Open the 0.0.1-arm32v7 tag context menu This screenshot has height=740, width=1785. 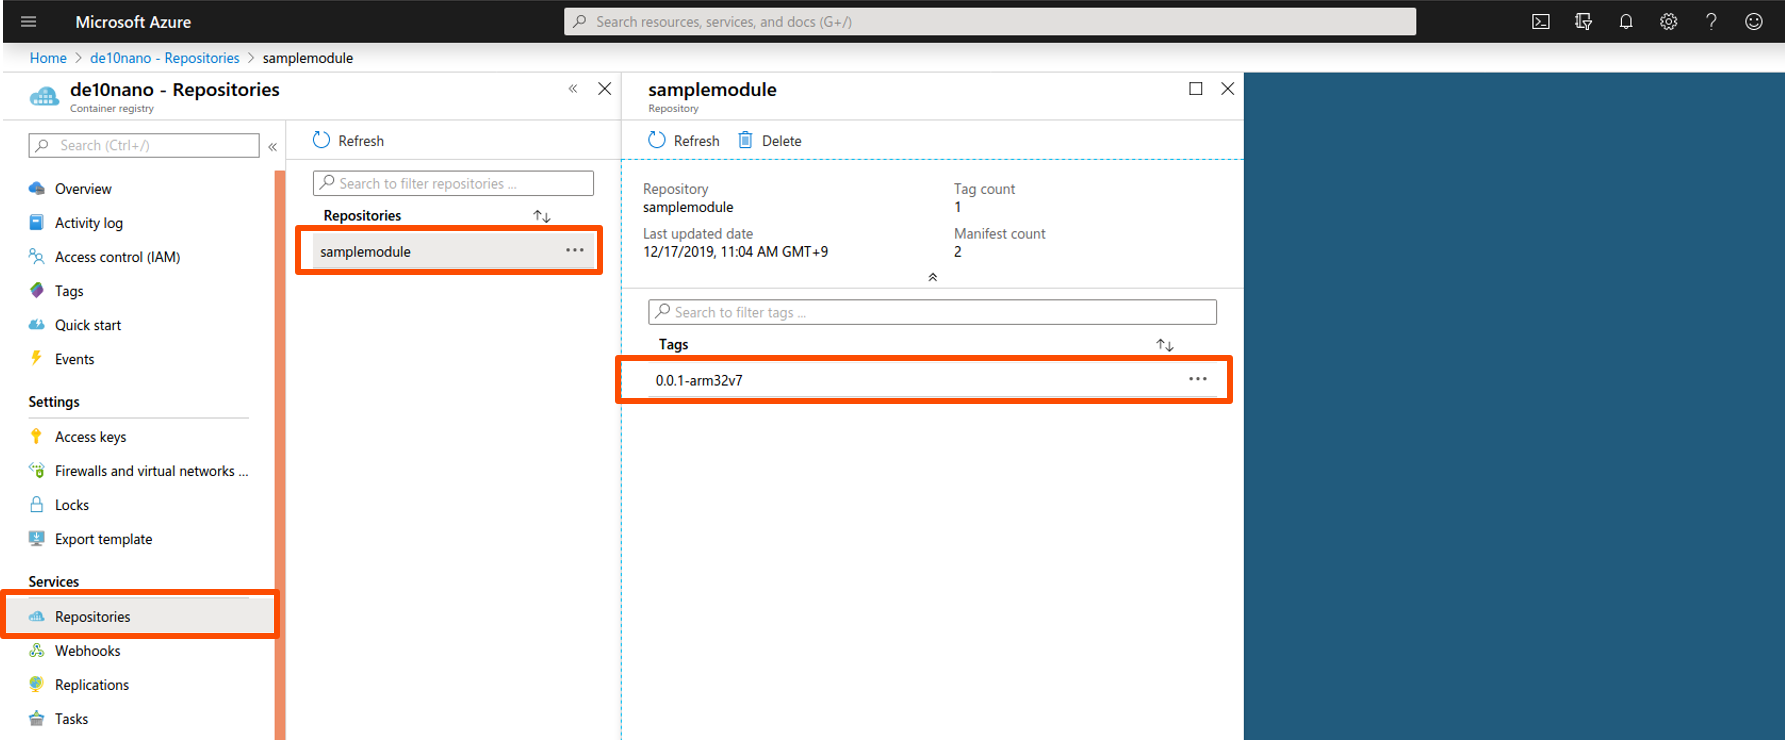[1198, 379]
